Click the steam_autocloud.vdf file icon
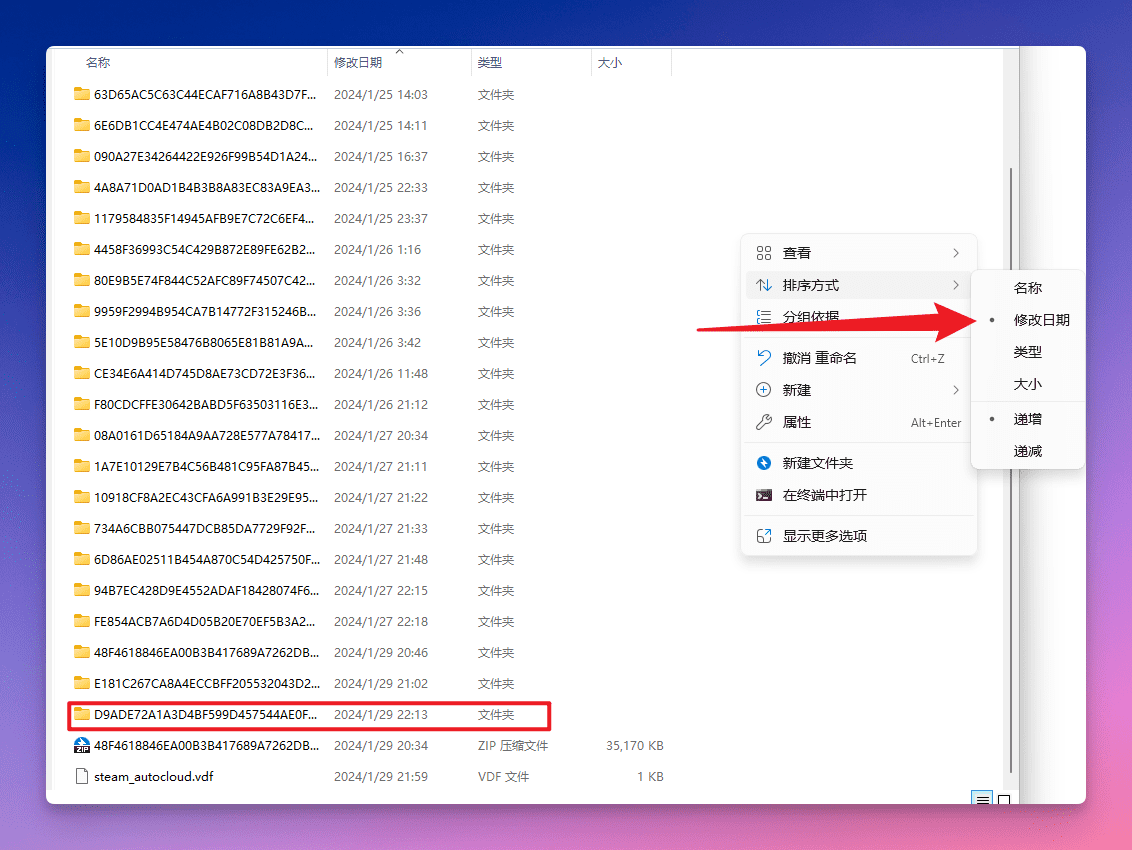1132x850 pixels. click(82, 776)
